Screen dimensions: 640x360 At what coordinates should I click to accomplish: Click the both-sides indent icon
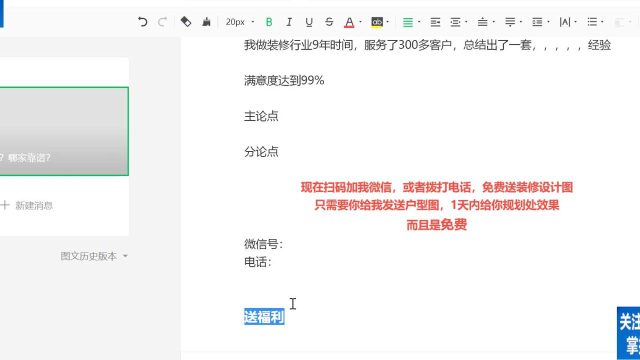(455, 22)
